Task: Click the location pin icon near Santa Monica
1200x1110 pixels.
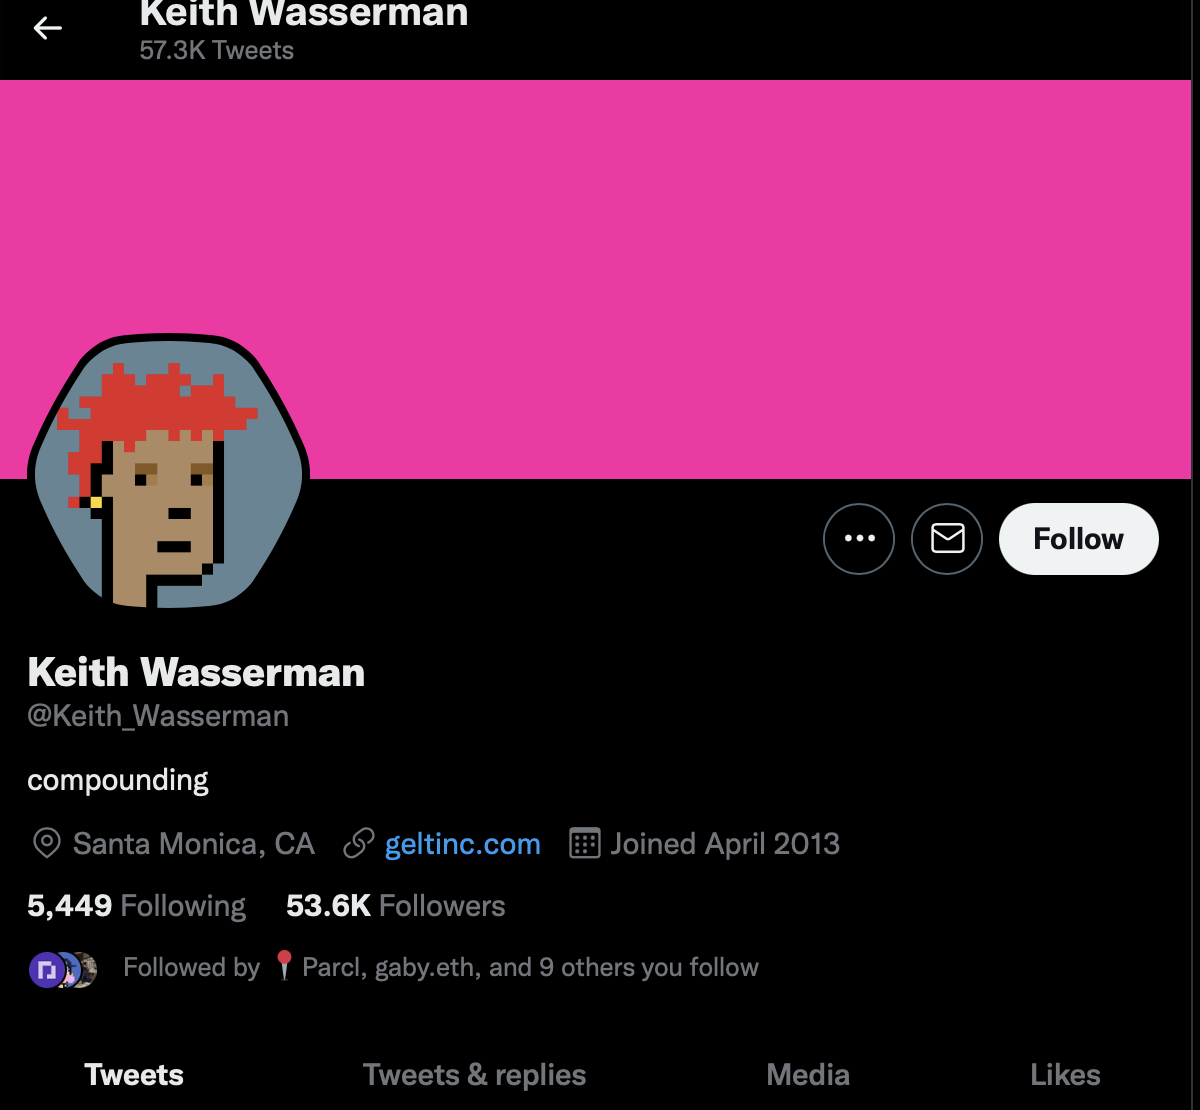Action: coord(46,844)
